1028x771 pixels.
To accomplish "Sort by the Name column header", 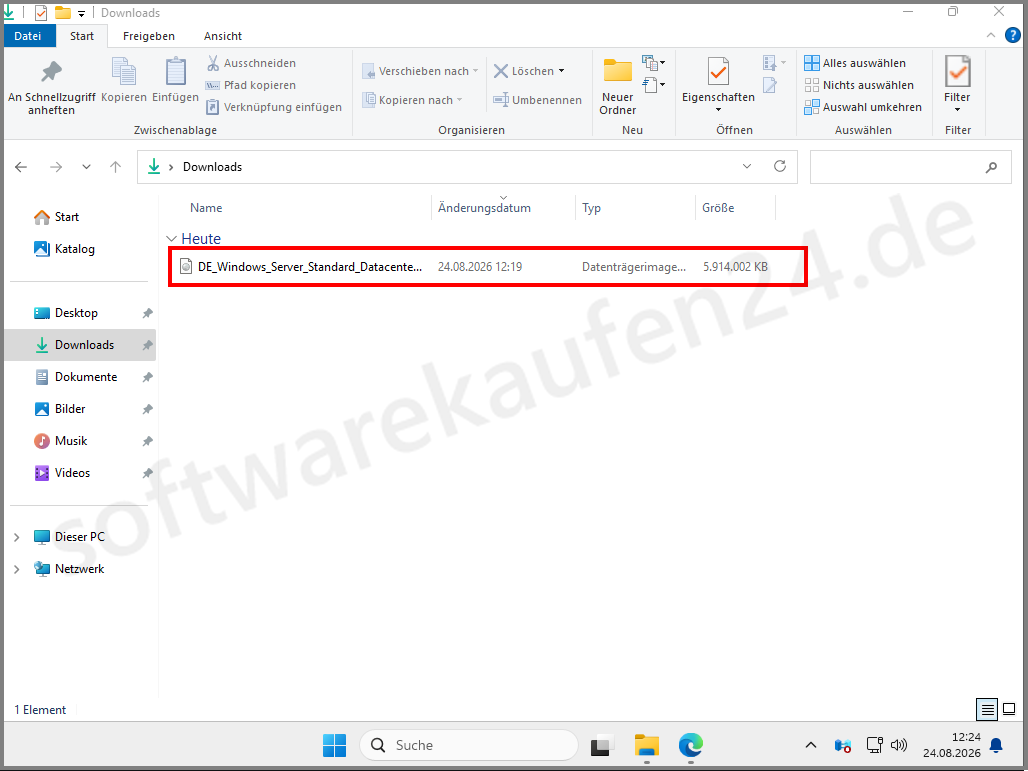I will [x=206, y=208].
